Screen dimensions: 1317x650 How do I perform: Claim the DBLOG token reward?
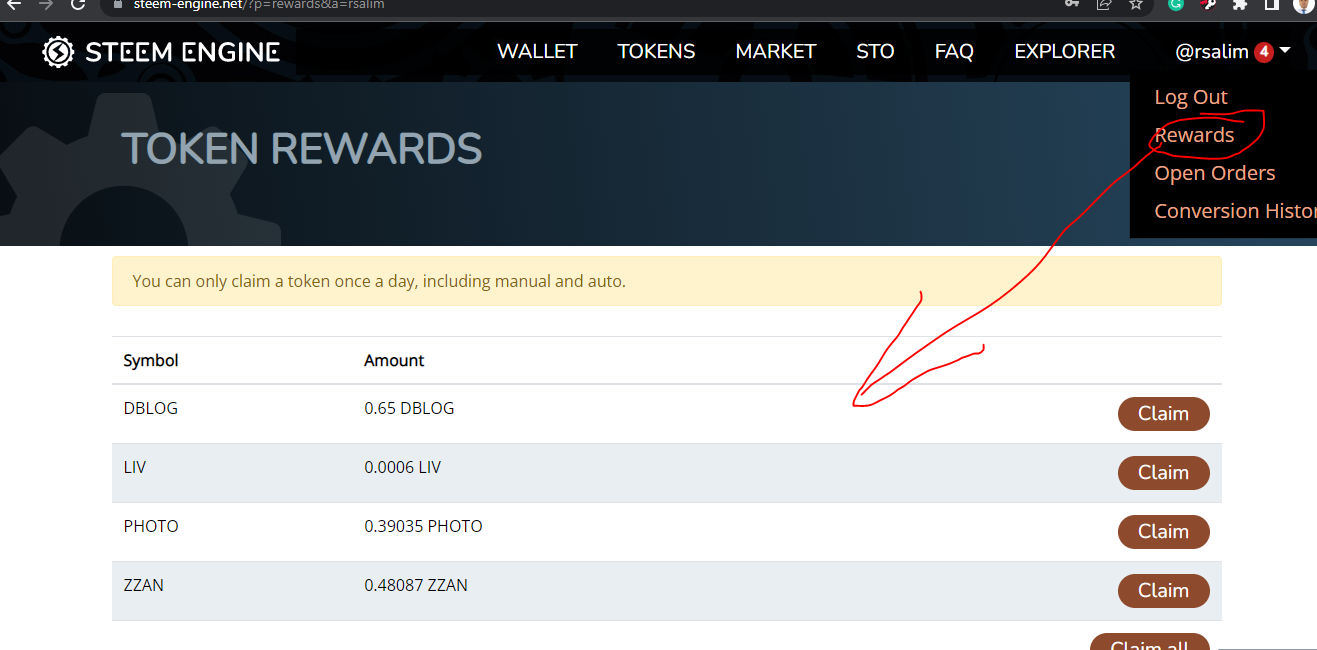[x=1163, y=414]
